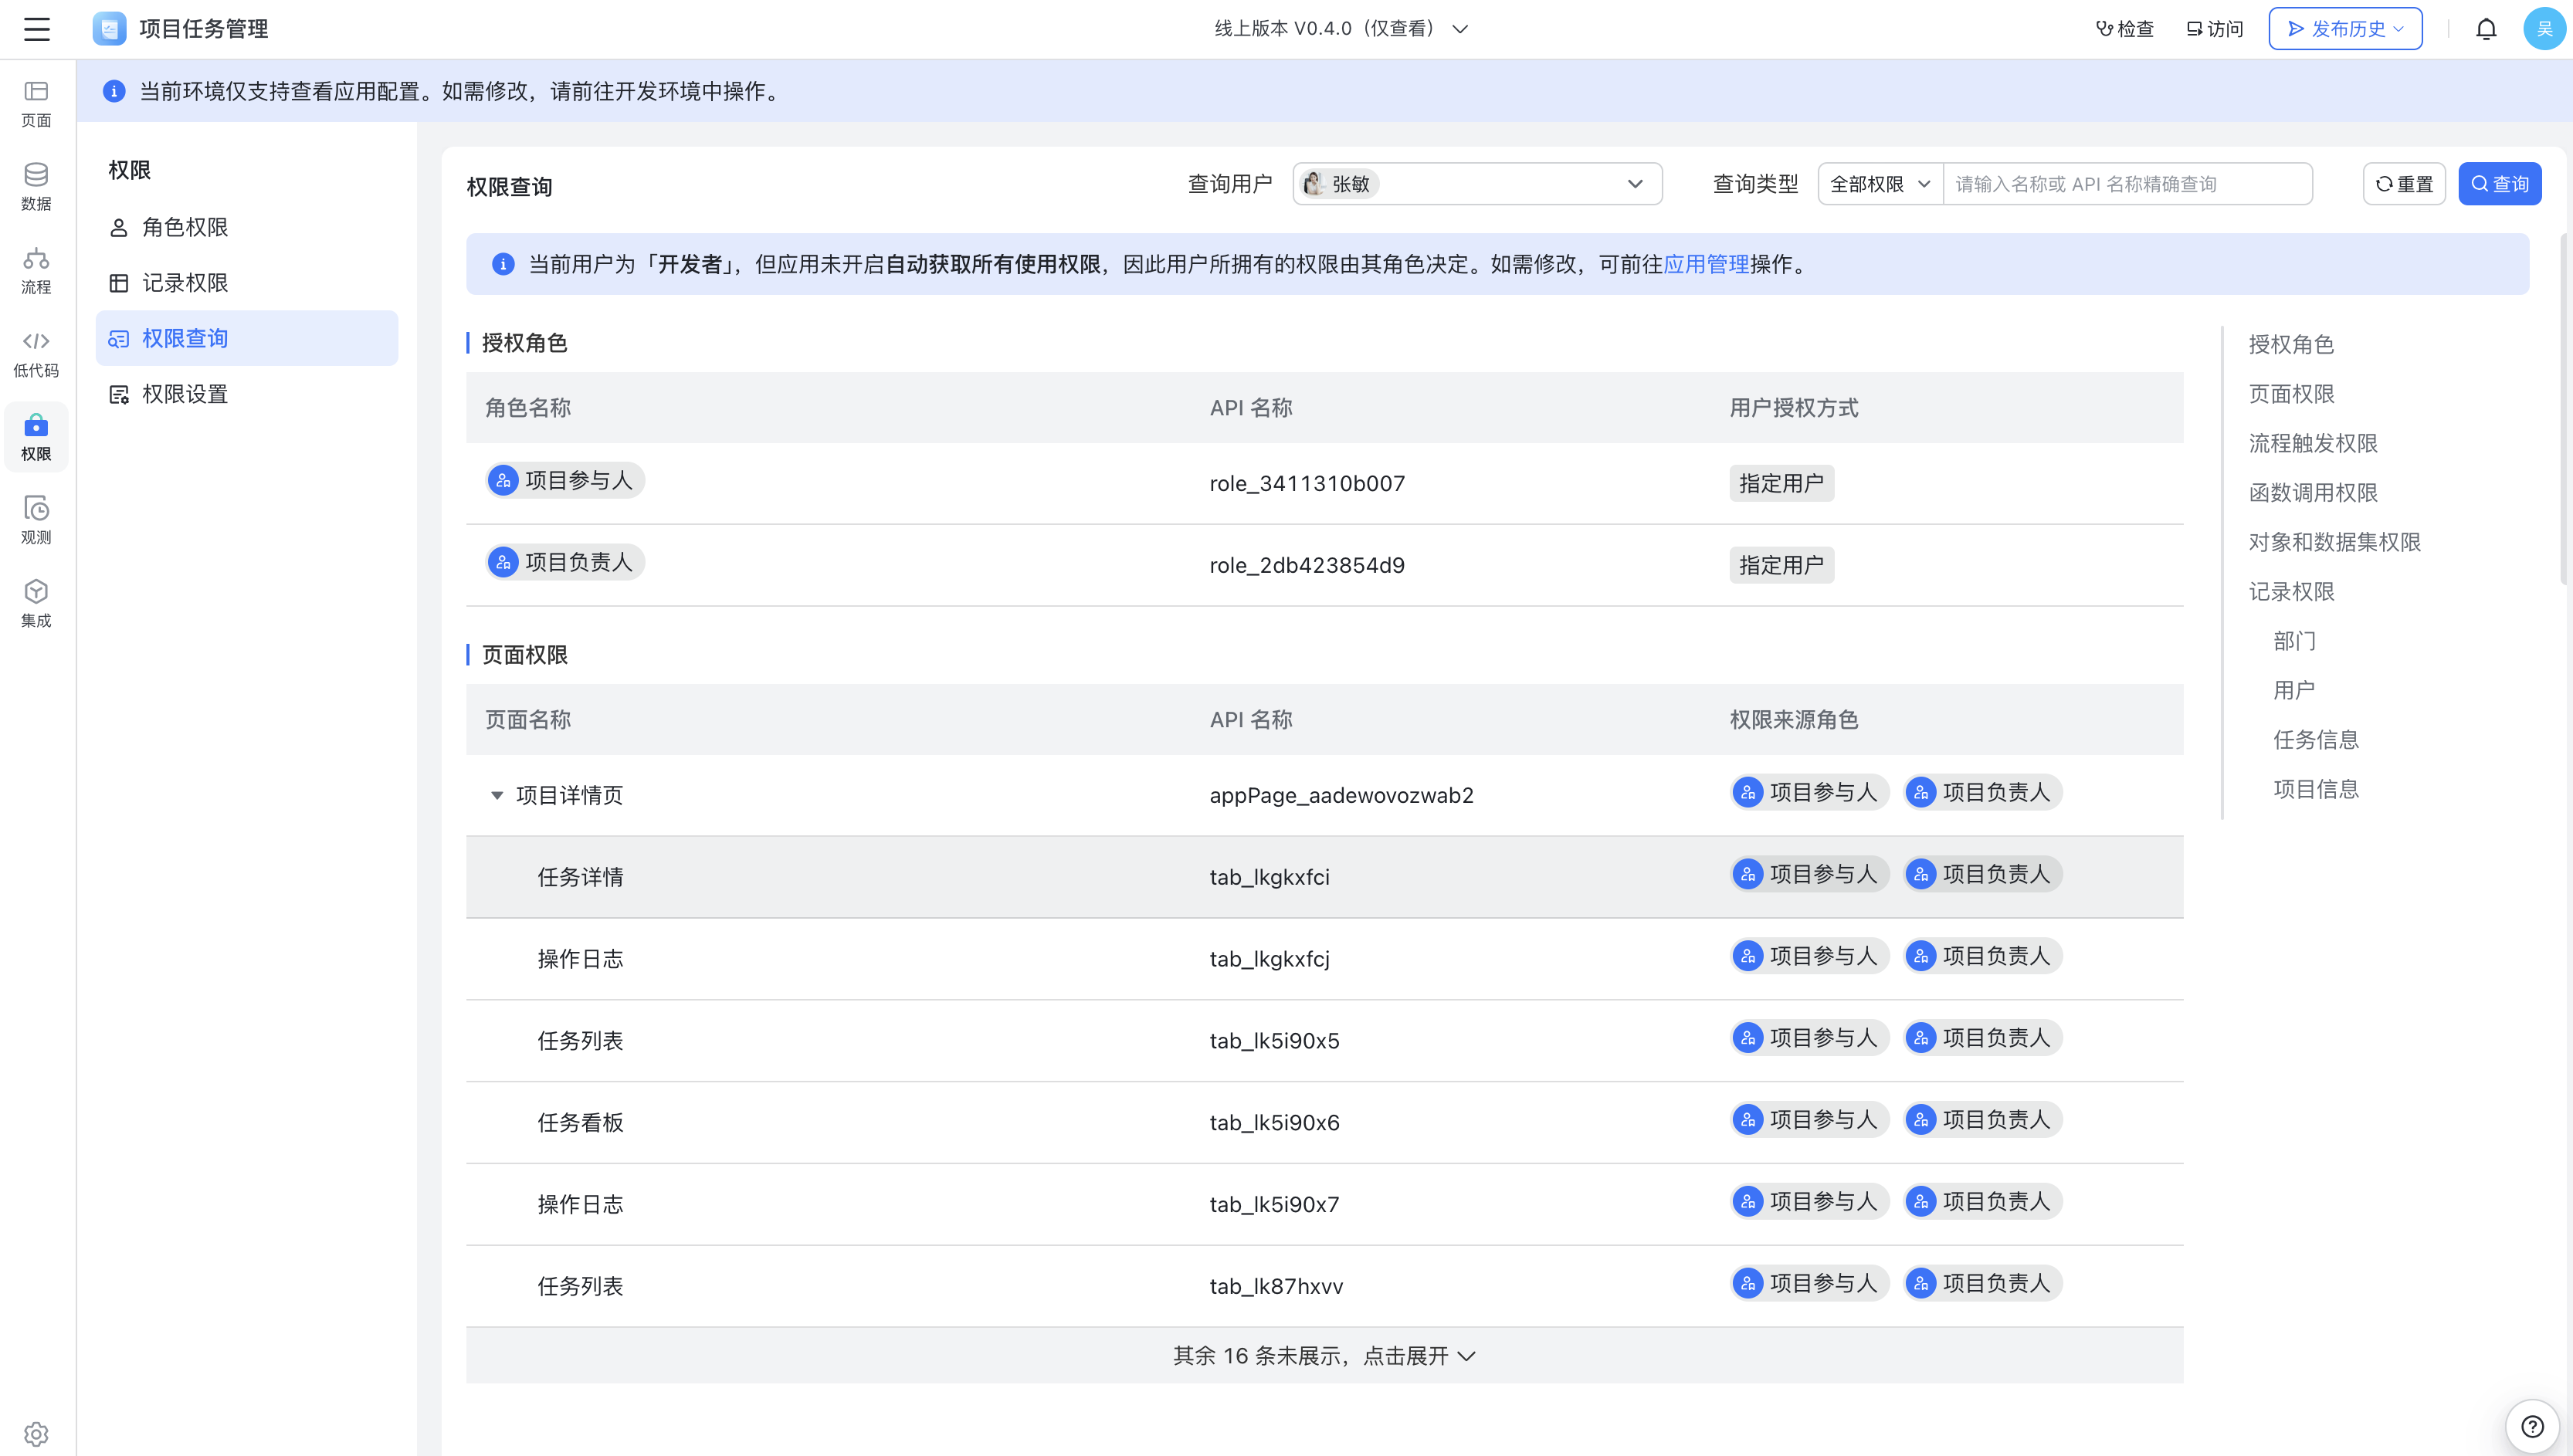The width and height of the screenshot is (2573, 1456).
Task: Click 指定用户 tag in role_2db423854d9 row
Action: 1781,566
